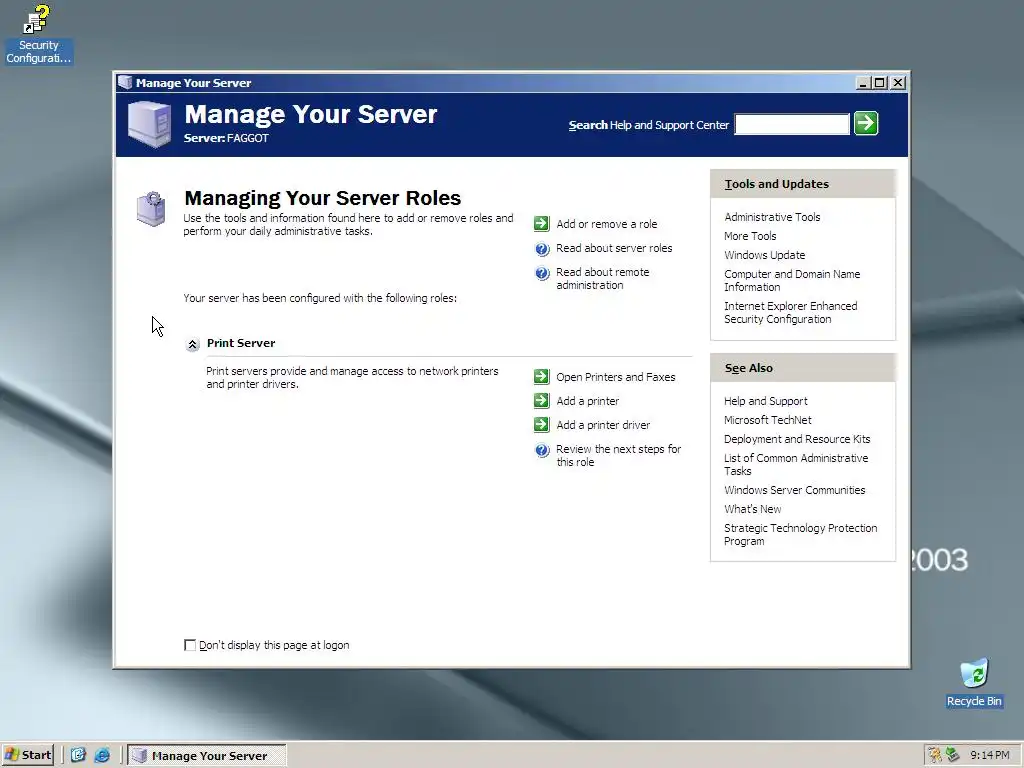
Task: Launch Internet Explorer from the quick launch
Action: 103,755
